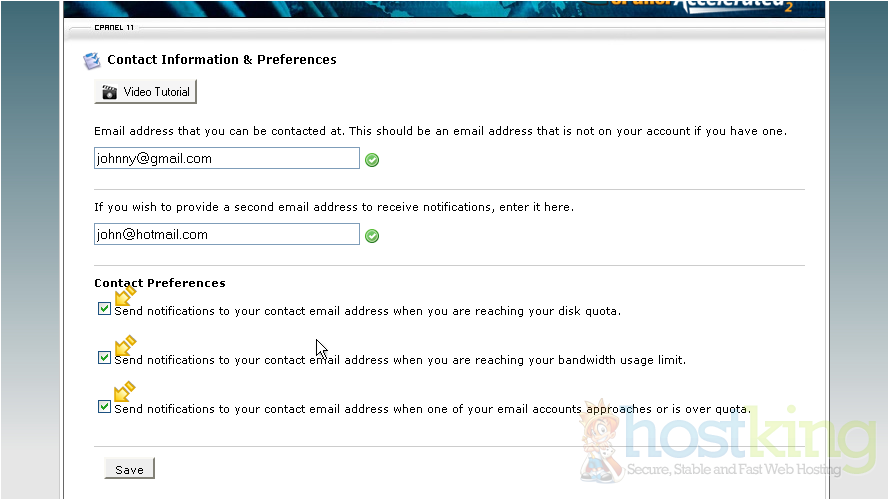Click the bandwidth usage limit label text
The width and height of the screenshot is (889, 500).
tap(400, 360)
